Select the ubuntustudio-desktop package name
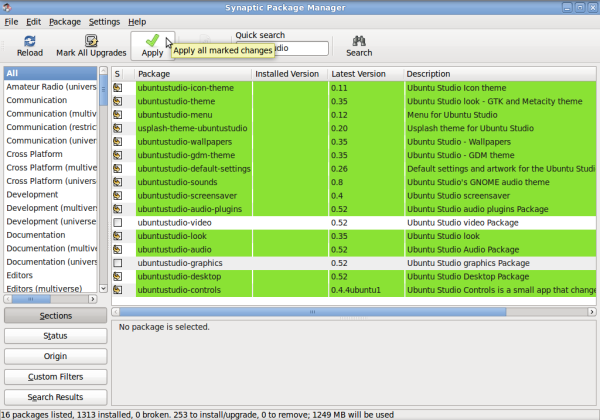 pos(179,277)
